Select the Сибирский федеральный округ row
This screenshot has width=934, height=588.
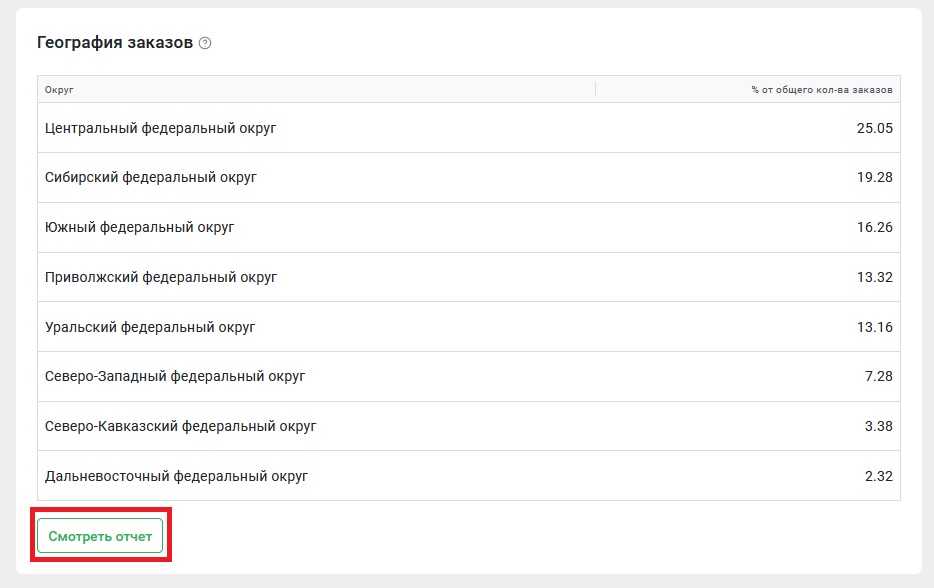(x=469, y=178)
